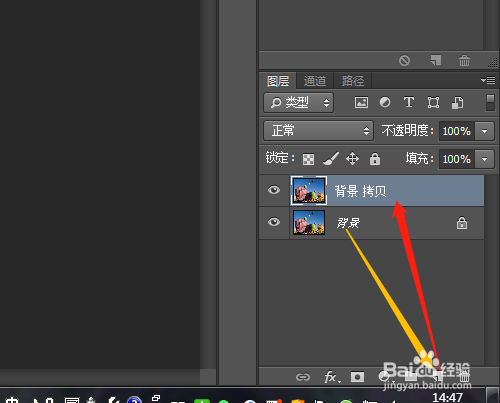Click the Show Desktop button beside clock
Screen dimensions: 500x403
[493, 395]
